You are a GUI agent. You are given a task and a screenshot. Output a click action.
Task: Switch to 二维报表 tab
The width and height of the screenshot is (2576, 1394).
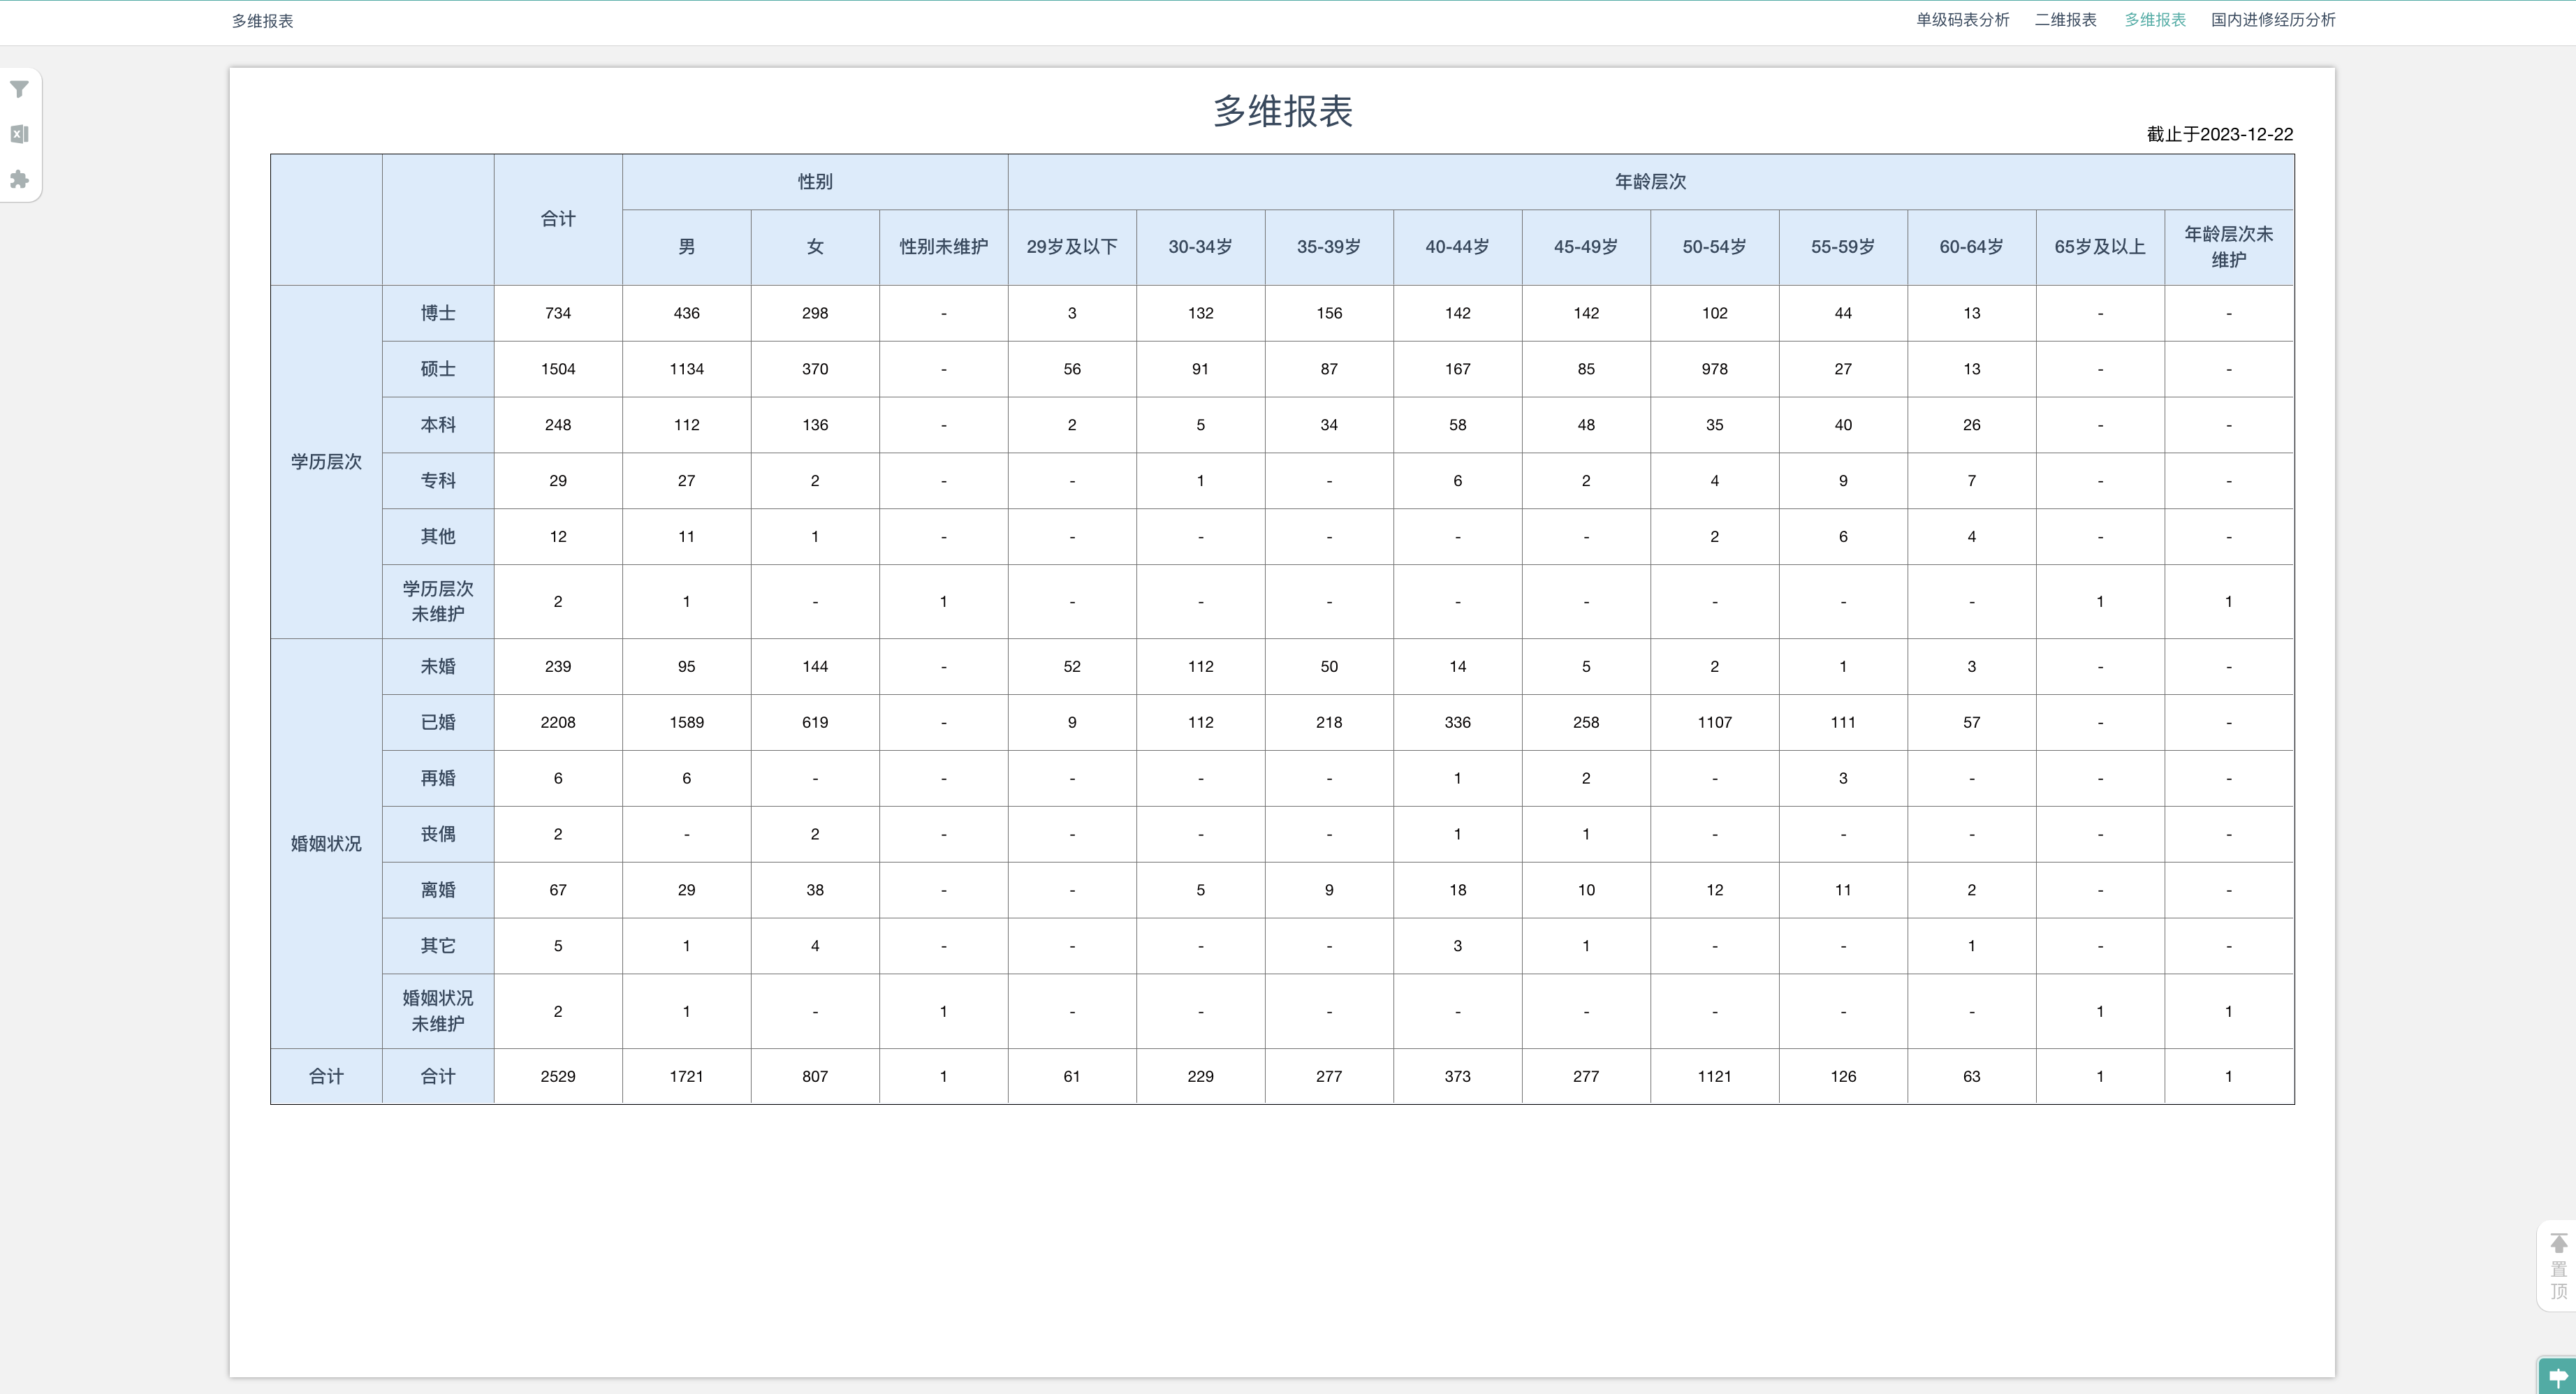[x=2065, y=20]
